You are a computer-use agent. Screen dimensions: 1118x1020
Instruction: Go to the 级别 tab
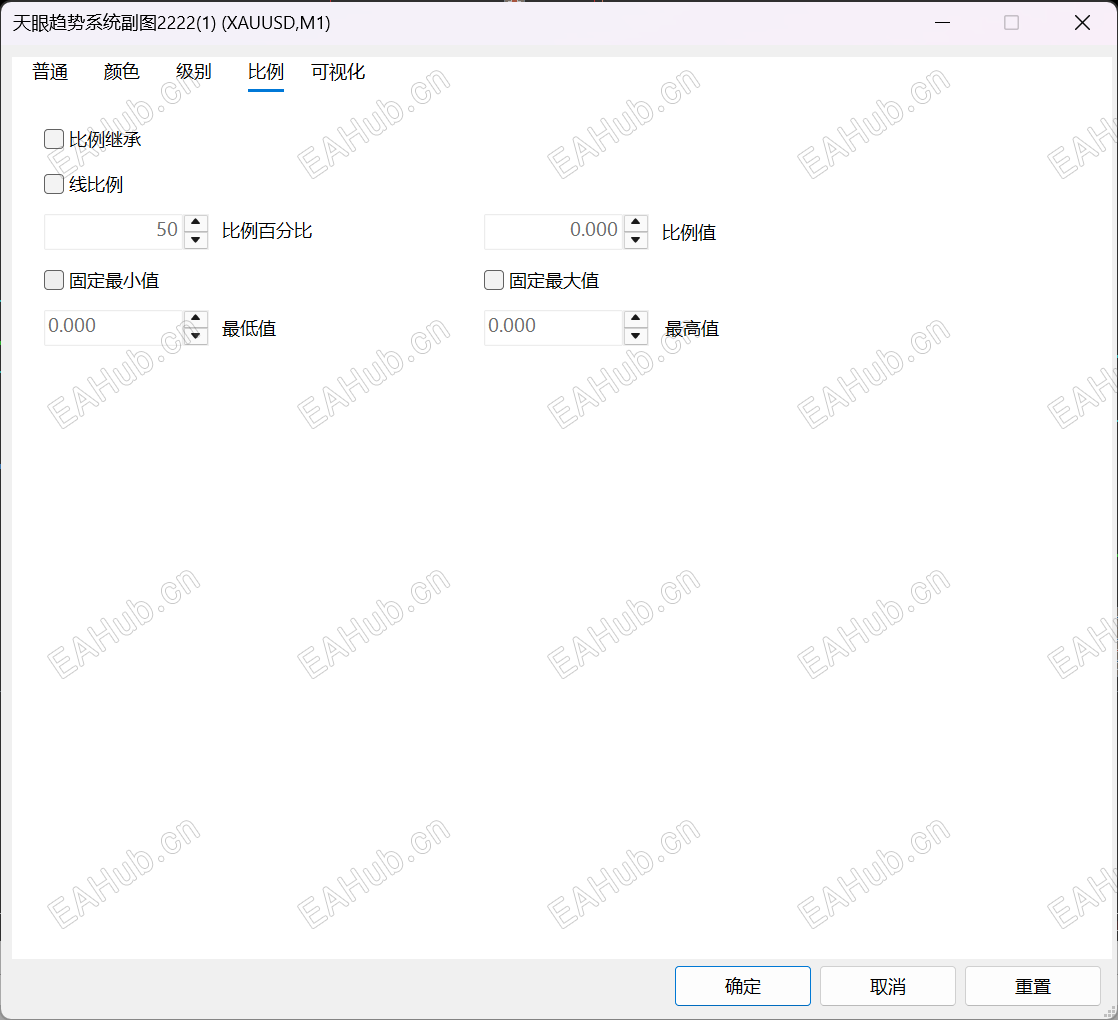pos(194,72)
